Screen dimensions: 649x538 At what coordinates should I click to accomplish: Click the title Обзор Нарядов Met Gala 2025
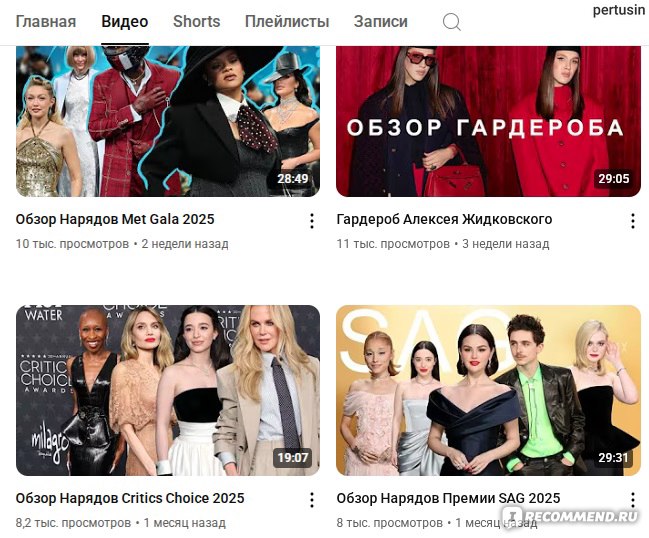pos(115,219)
